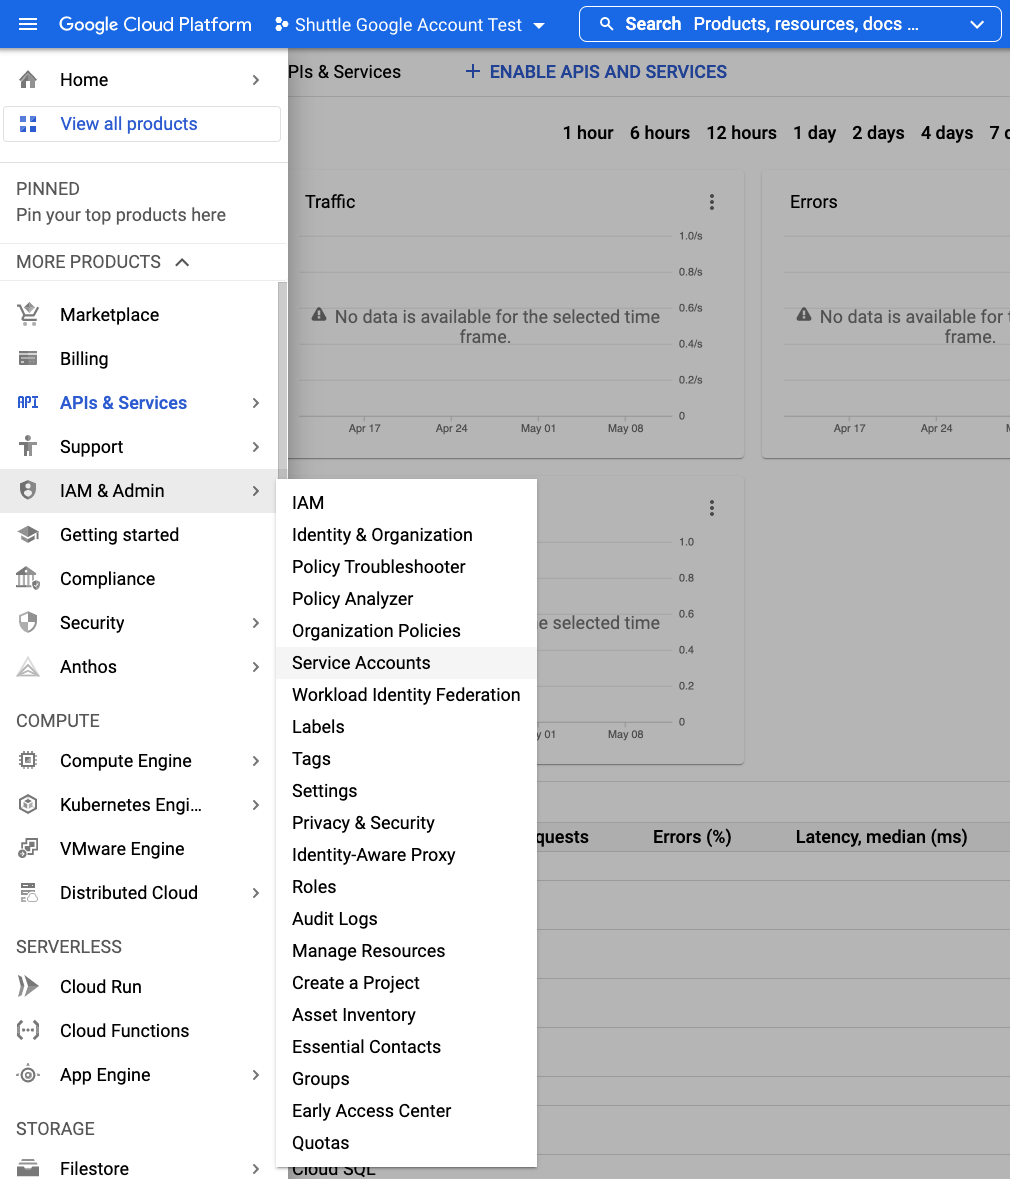Click the Support person icon
This screenshot has width=1010, height=1179.
click(x=28, y=446)
